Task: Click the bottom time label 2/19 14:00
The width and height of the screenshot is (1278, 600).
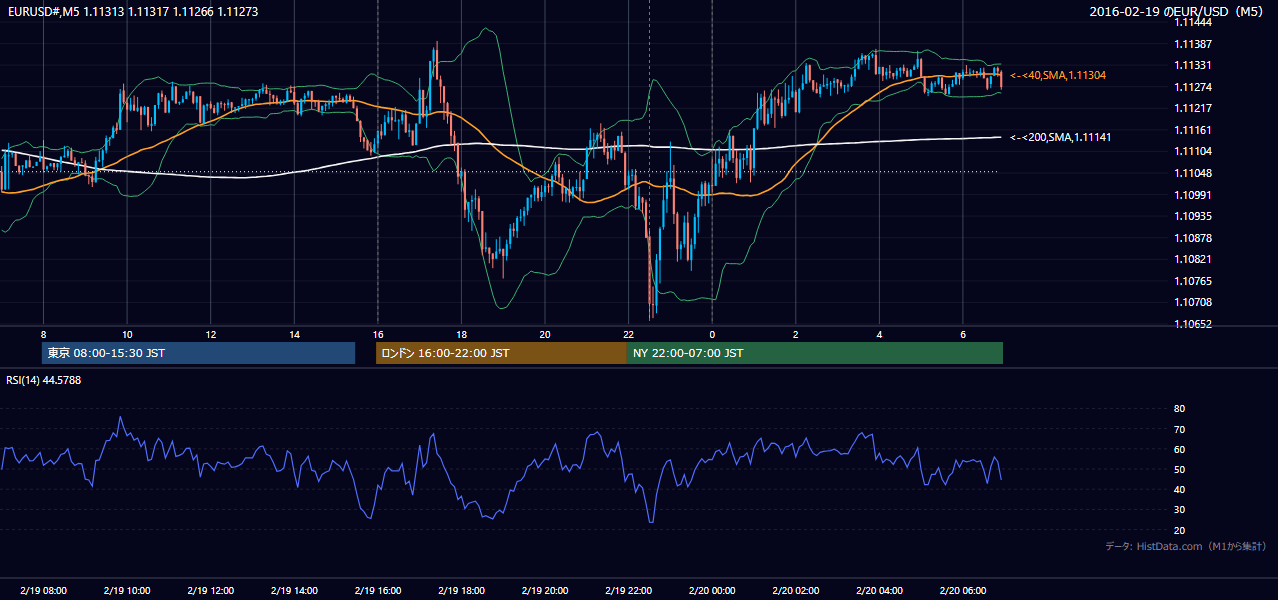Action: [x=294, y=591]
